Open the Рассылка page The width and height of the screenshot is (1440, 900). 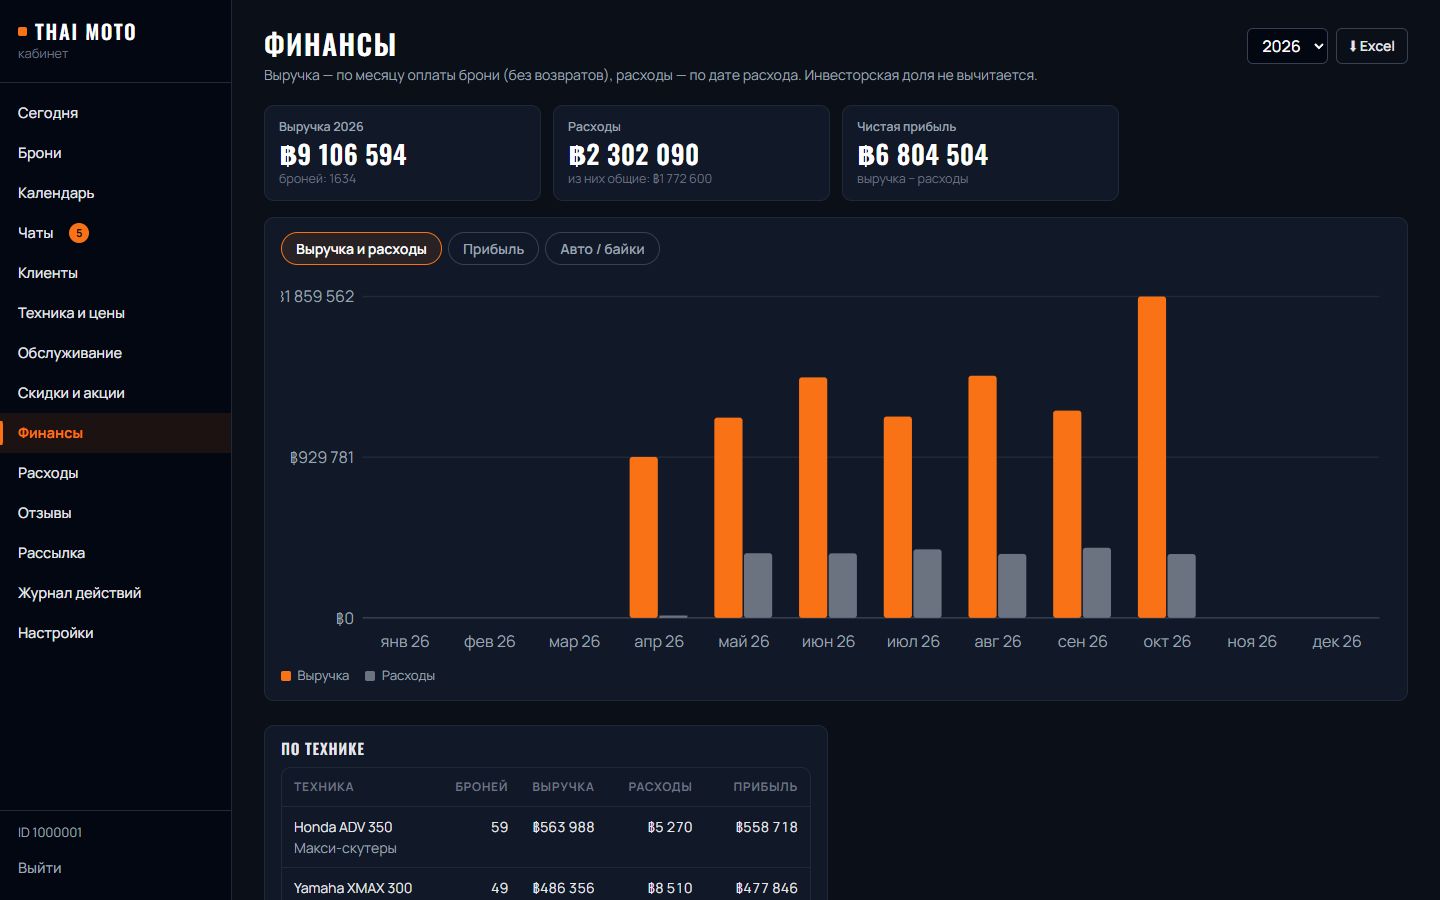click(x=115, y=553)
